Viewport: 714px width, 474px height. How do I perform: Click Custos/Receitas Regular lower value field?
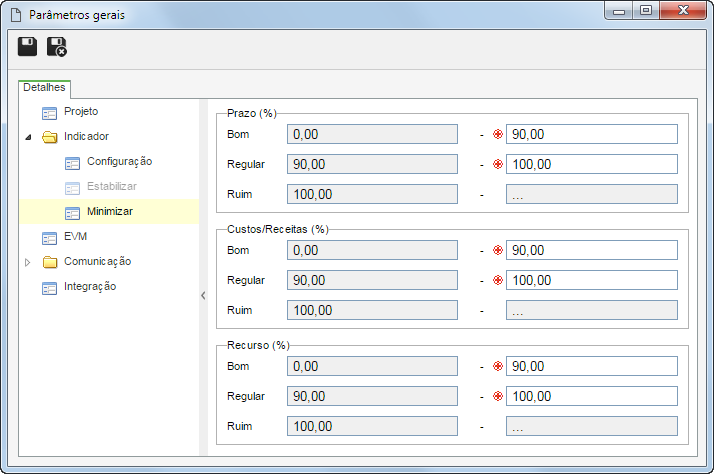(x=372, y=280)
